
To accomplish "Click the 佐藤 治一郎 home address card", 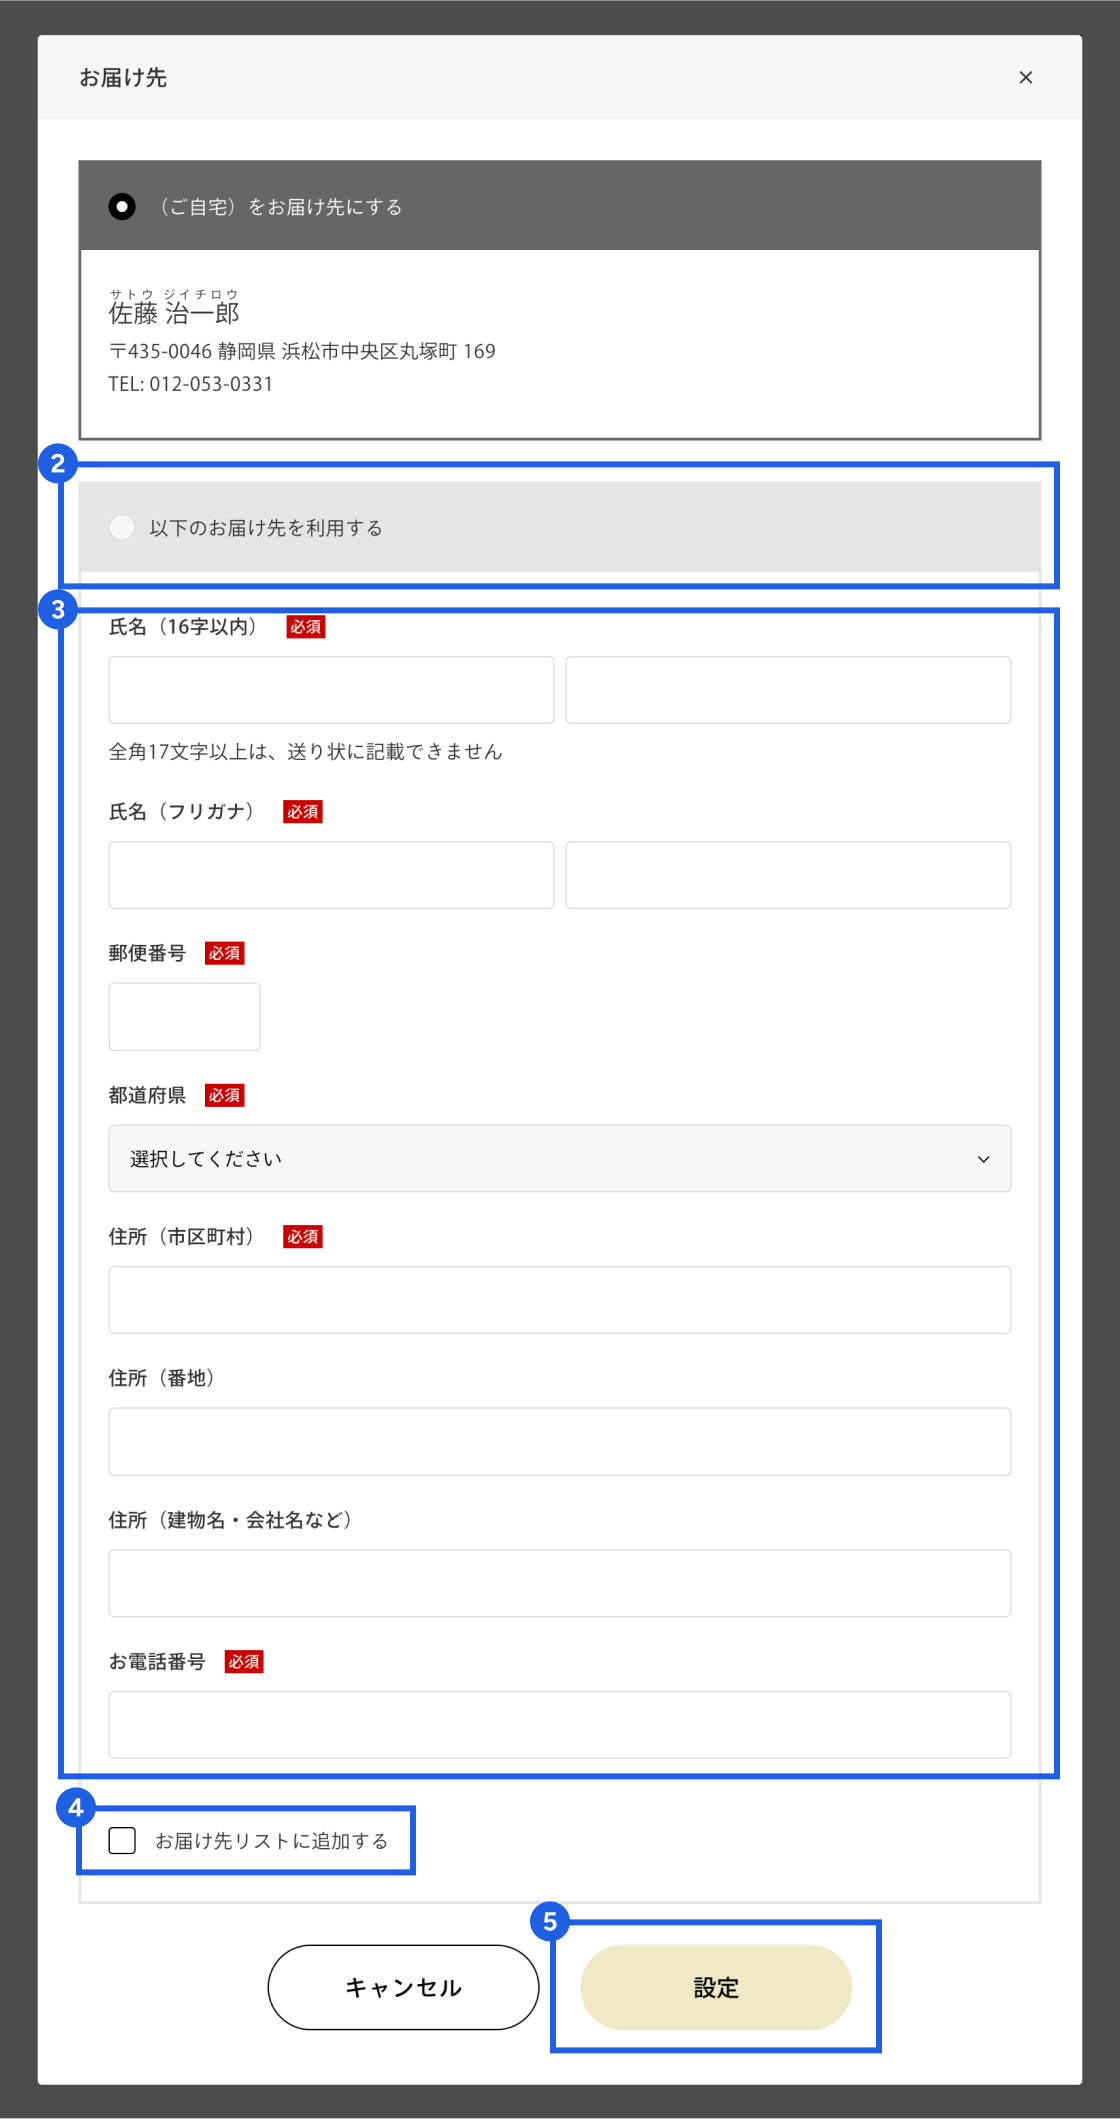I will point(559,342).
